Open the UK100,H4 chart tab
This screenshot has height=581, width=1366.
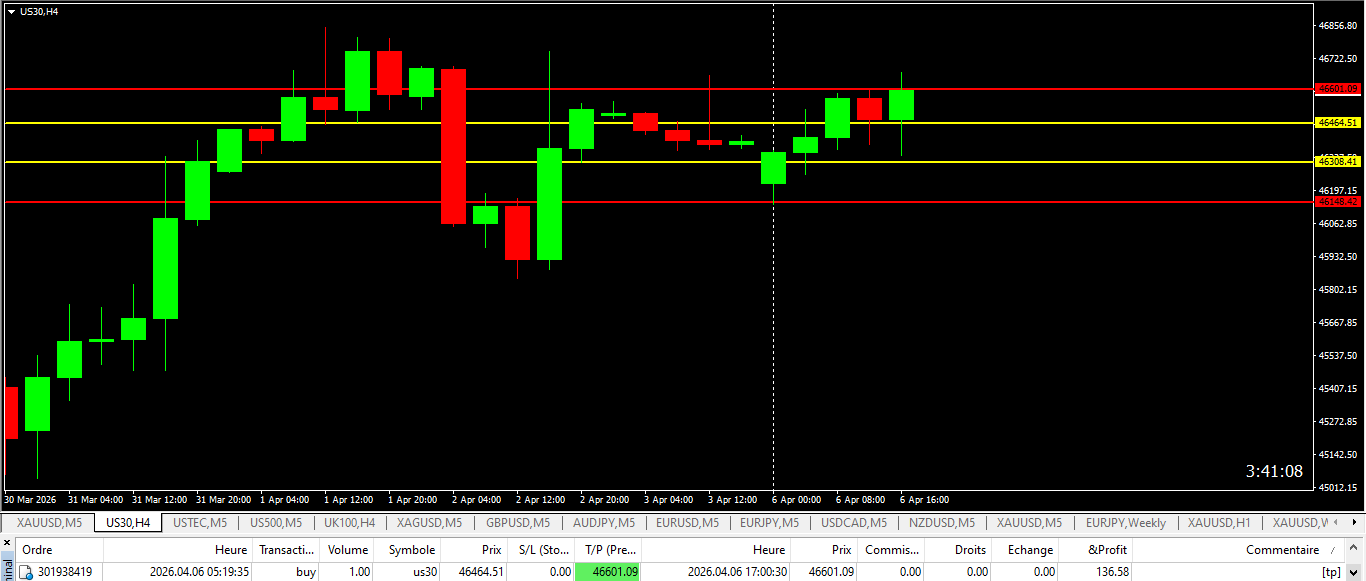tap(349, 522)
